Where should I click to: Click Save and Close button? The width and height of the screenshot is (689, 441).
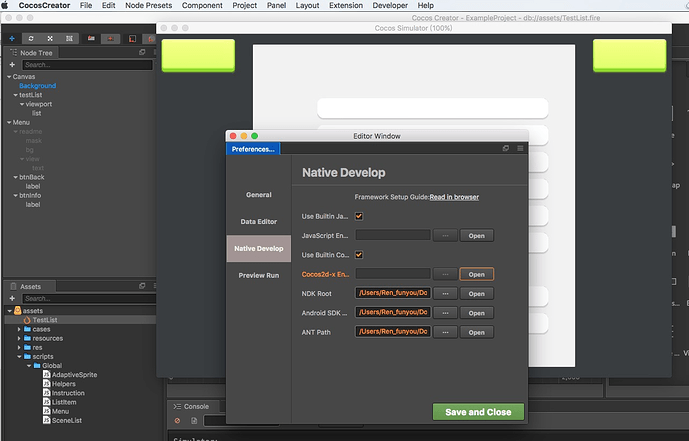(x=478, y=412)
